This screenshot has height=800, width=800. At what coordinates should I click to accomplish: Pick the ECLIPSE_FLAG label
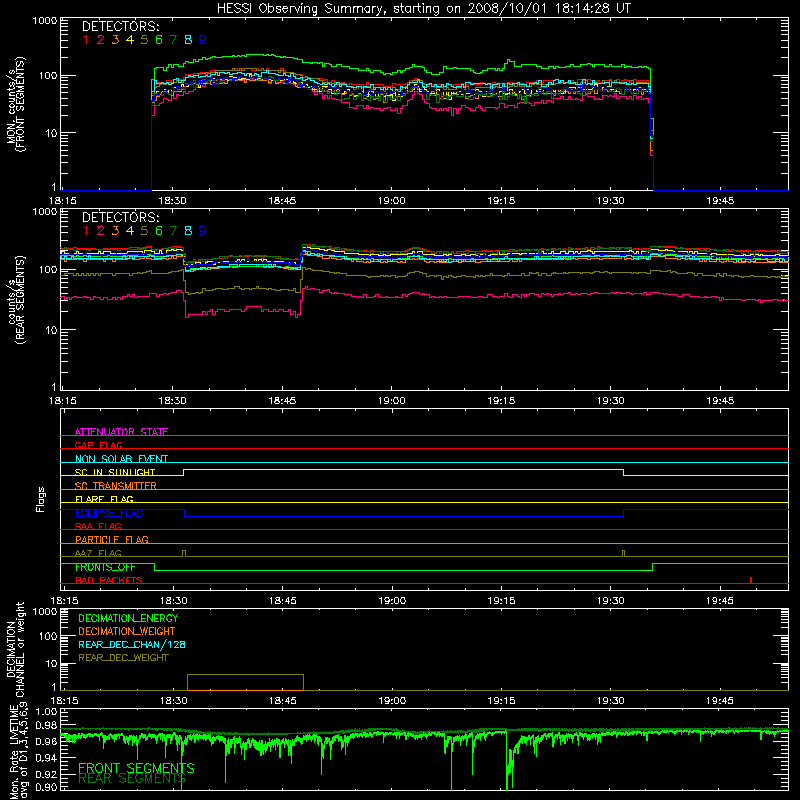(109, 513)
